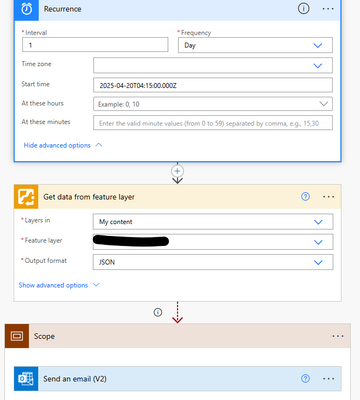
Task: Click the run-after info icon above Scope
Action: tap(158, 312)
